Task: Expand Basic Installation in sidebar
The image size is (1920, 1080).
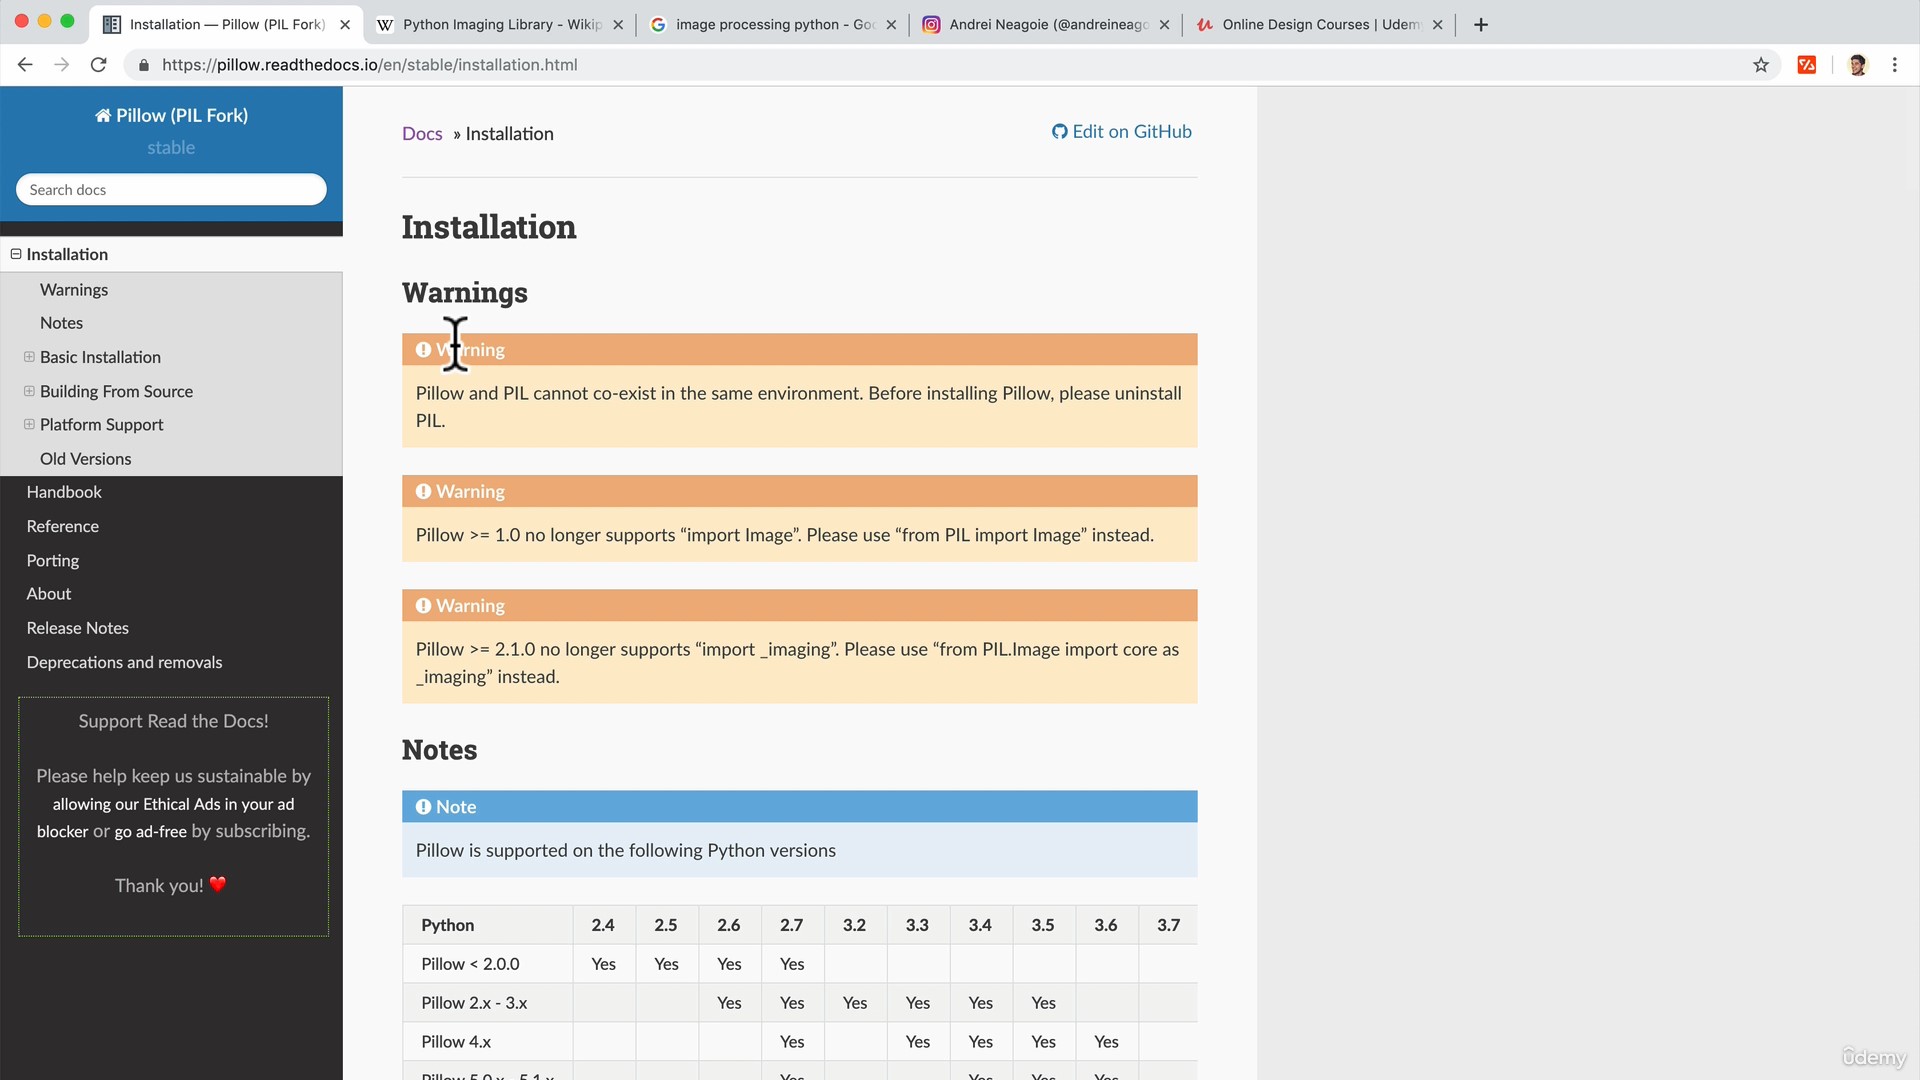Action: click(x=29, y=357)
